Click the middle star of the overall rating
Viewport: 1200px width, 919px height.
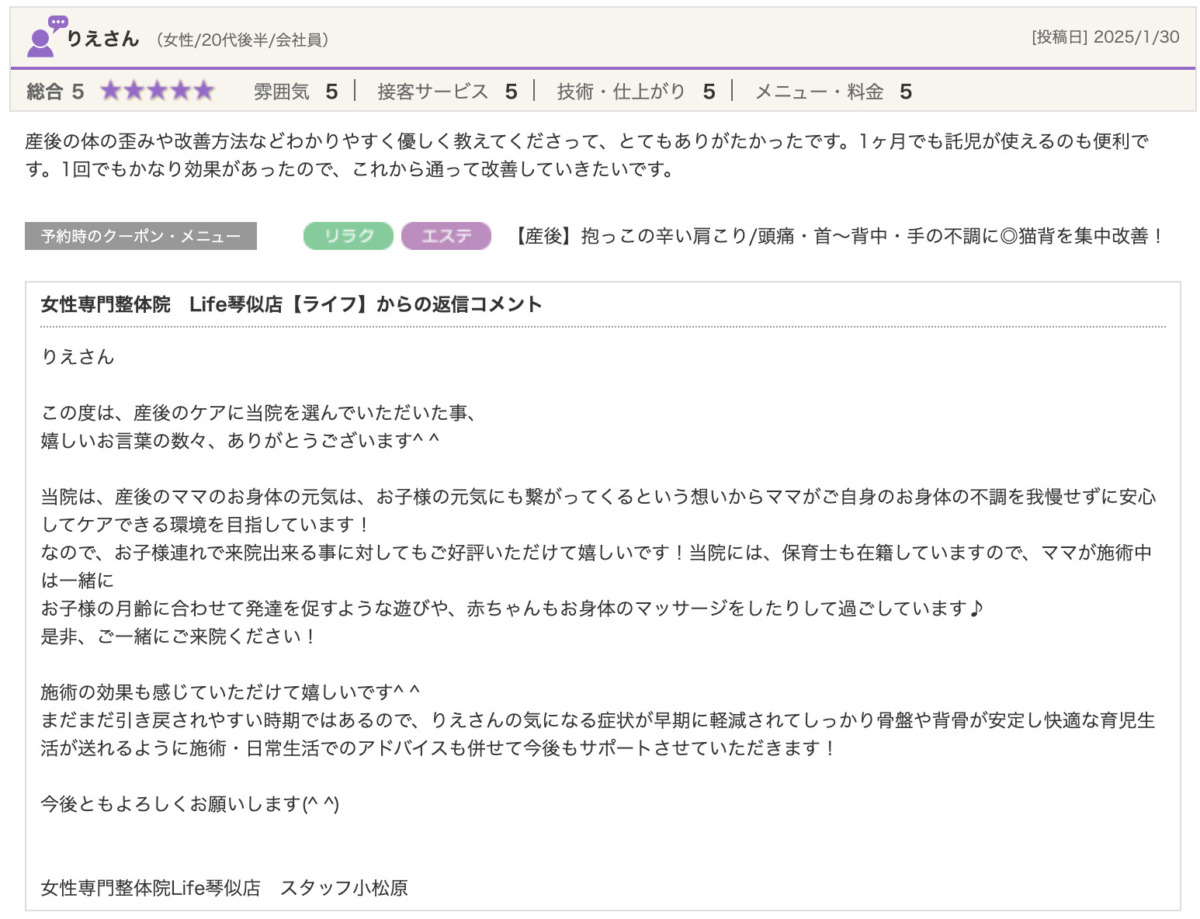point(158,92)
